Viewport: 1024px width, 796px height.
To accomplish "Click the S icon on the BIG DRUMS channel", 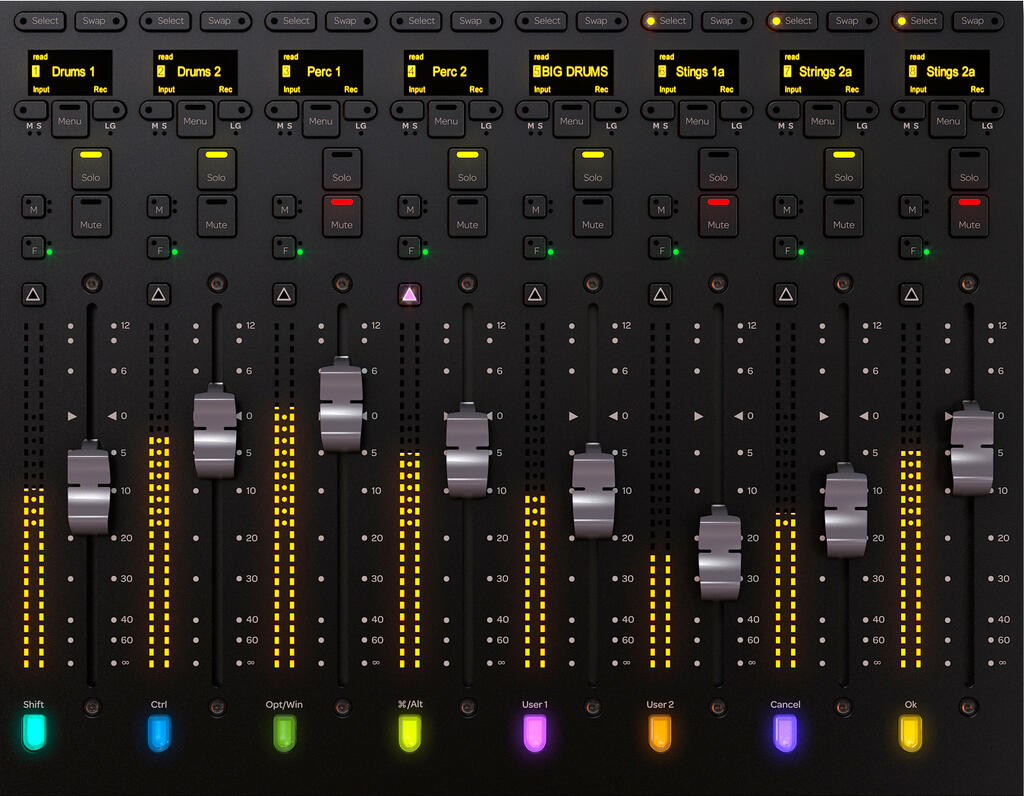I will point(540,127).
